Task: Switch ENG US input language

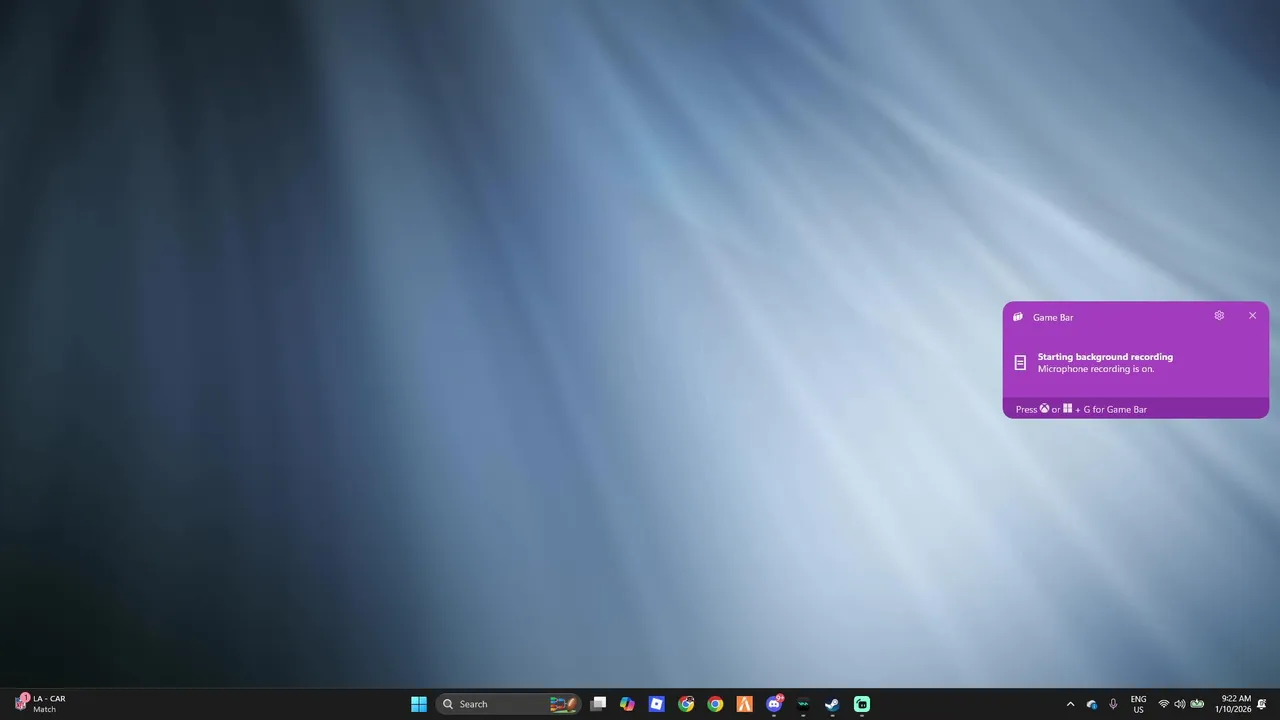Action: pos(1138,704)
